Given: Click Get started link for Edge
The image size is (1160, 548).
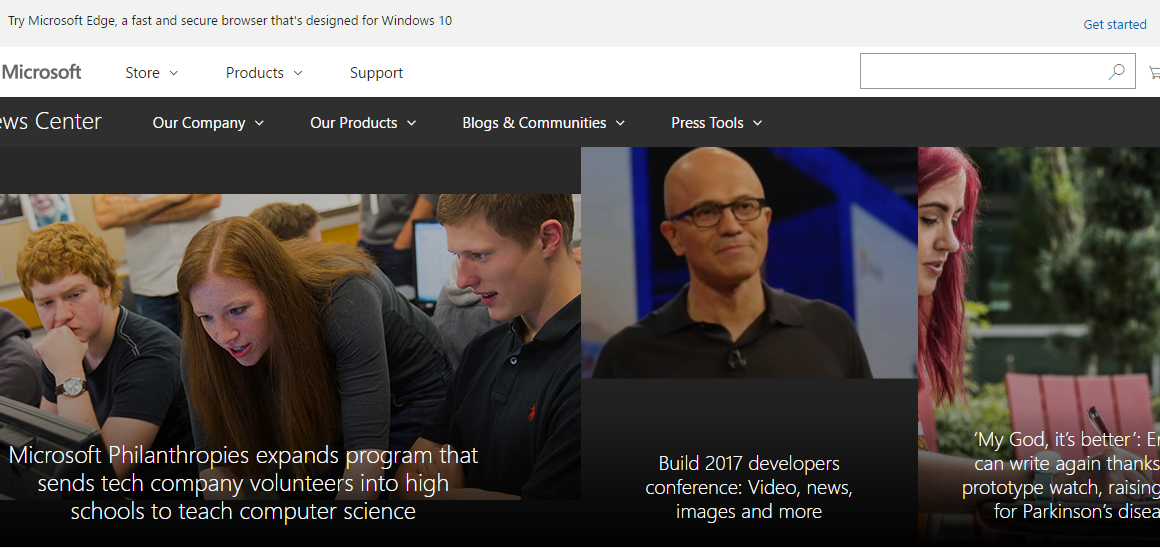Looking at the screenshot, I should [x=1115, y=24].
